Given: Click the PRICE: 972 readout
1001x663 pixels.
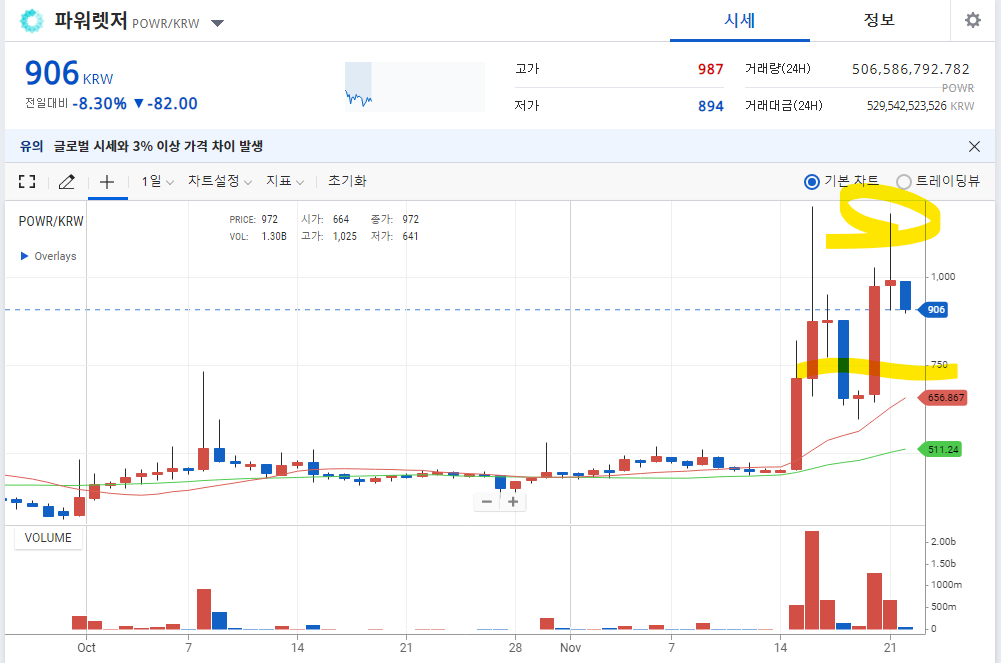Looking at the screenshot, I should coord(253,220).
